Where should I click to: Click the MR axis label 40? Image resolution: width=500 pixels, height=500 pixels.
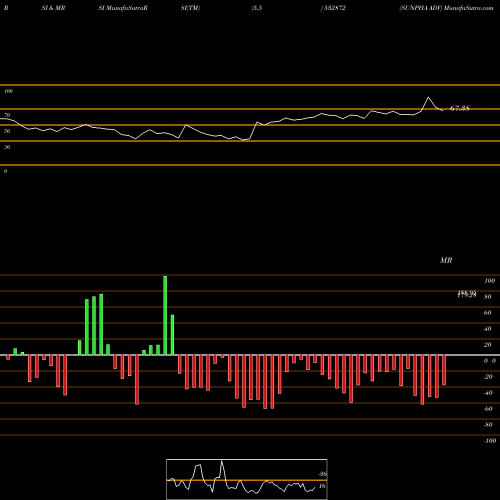487,329
